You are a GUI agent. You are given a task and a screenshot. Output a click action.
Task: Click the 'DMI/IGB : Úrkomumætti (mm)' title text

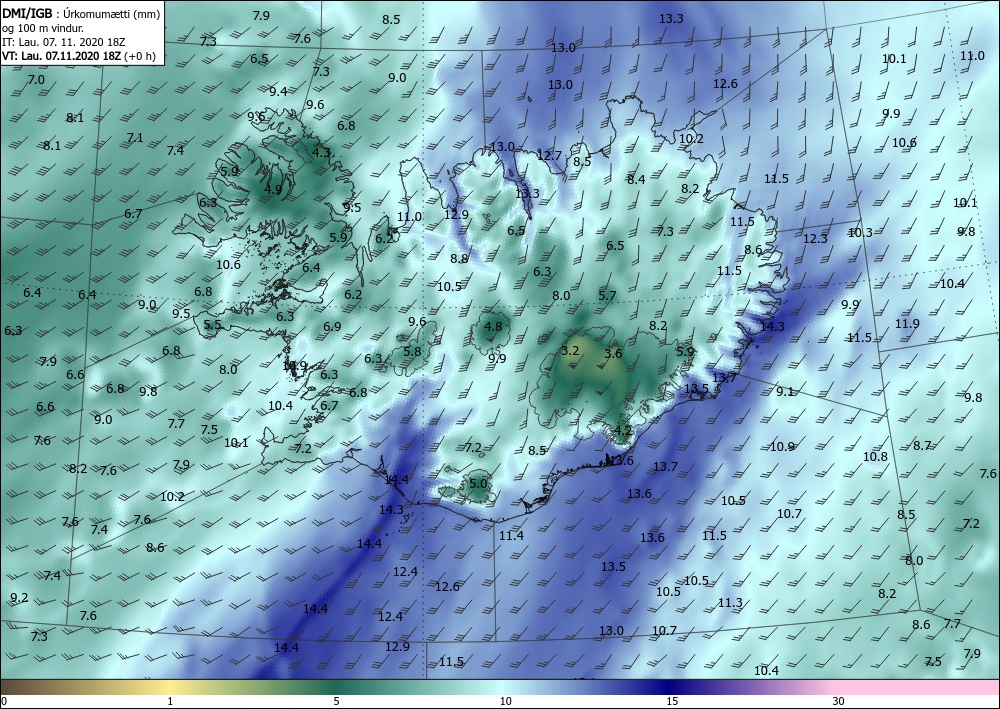coord(81,13)
